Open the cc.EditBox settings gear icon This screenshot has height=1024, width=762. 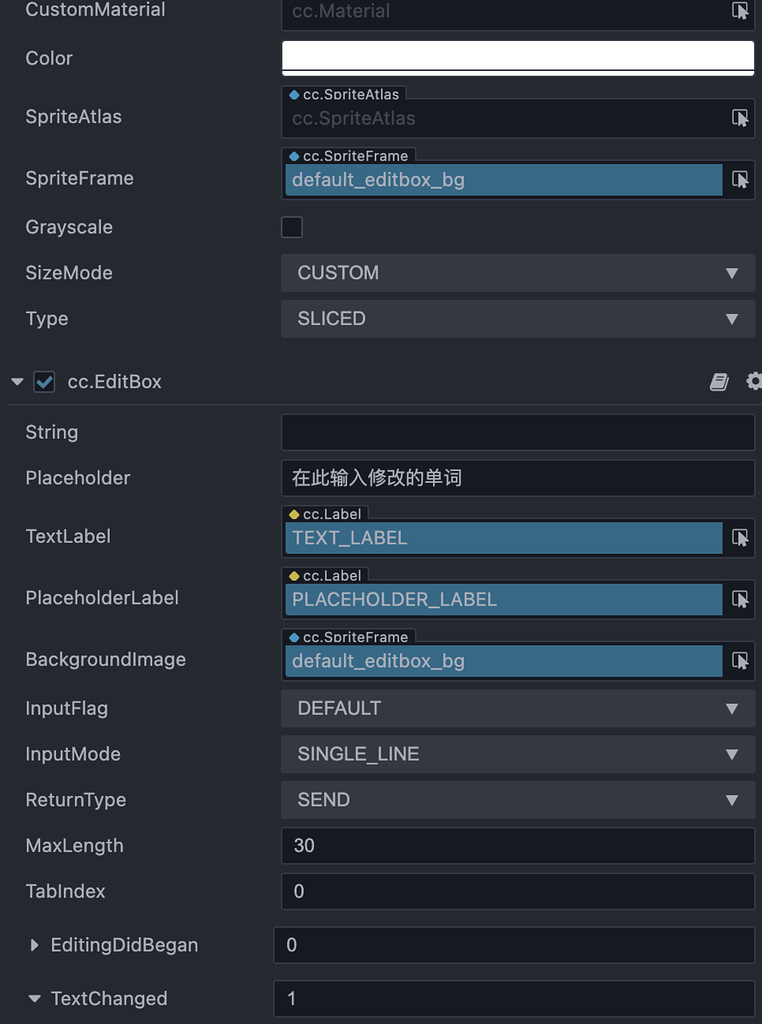(754, 381)
